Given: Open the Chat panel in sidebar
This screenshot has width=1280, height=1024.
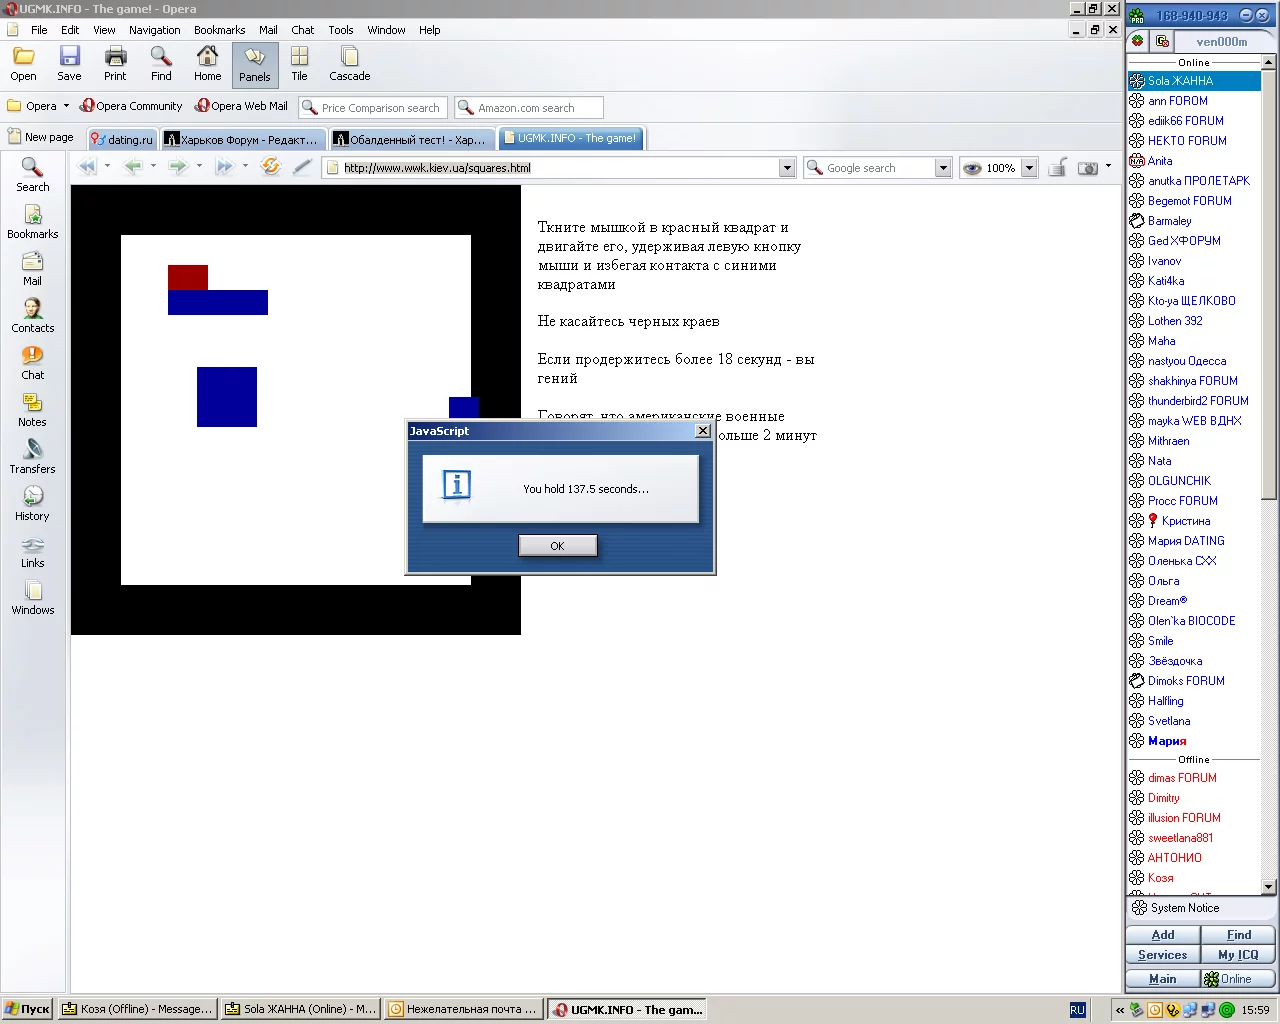Looking at the screenshot, I should [33, 363].
